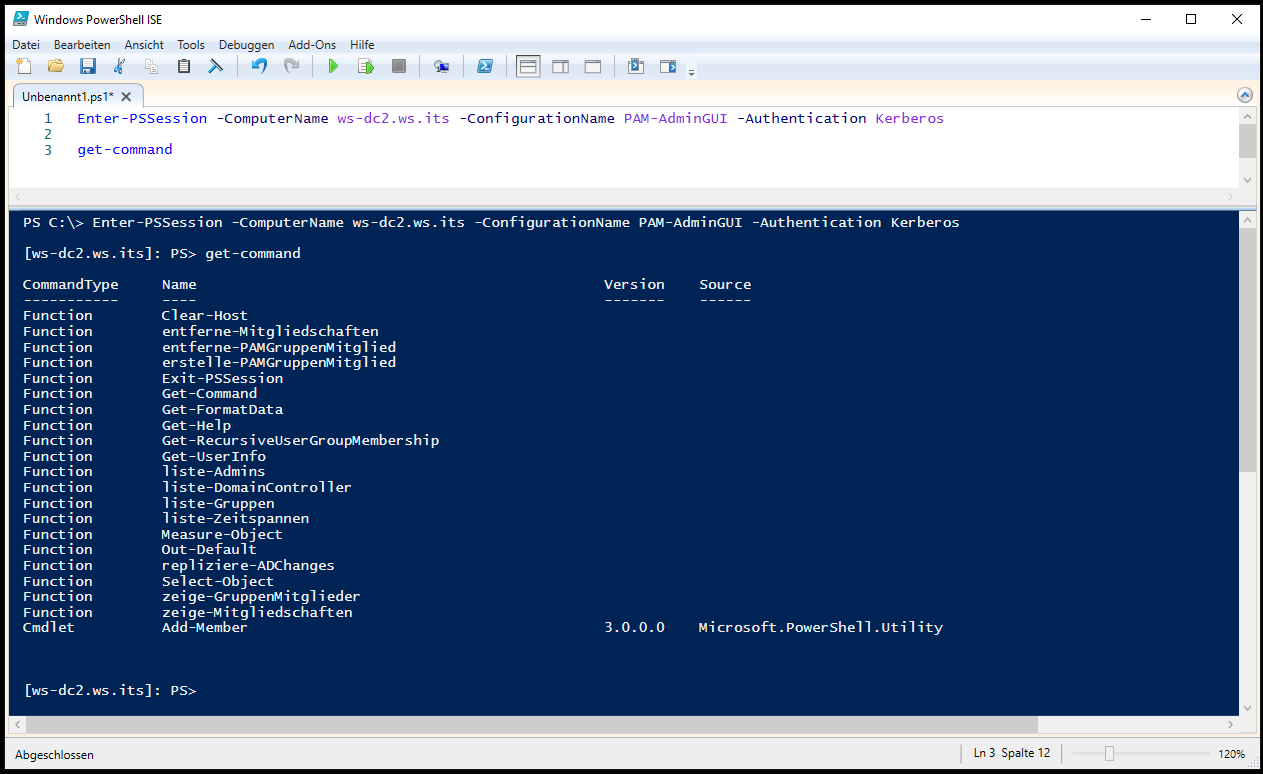This screenshot has width=1263, height=774.
Task: Select liste-Zeitspannen row text
Action: [235, 518]
